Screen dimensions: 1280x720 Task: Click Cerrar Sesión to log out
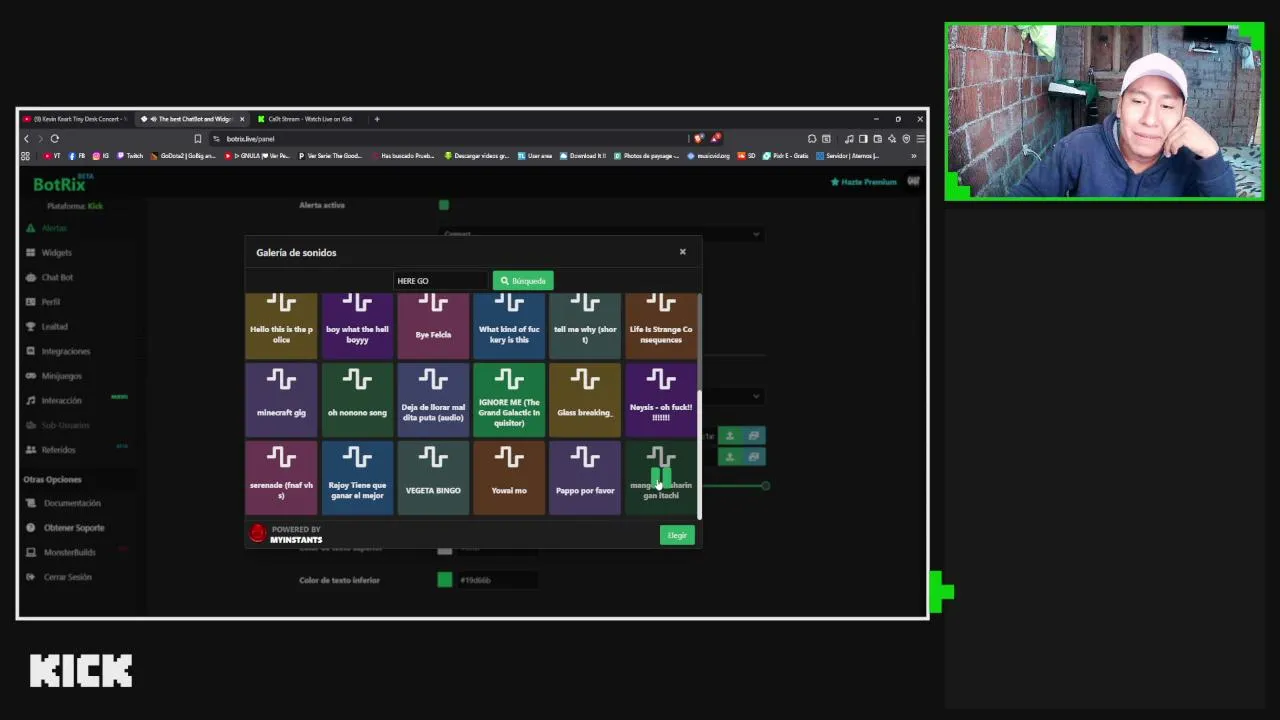(x=67, y=577)
